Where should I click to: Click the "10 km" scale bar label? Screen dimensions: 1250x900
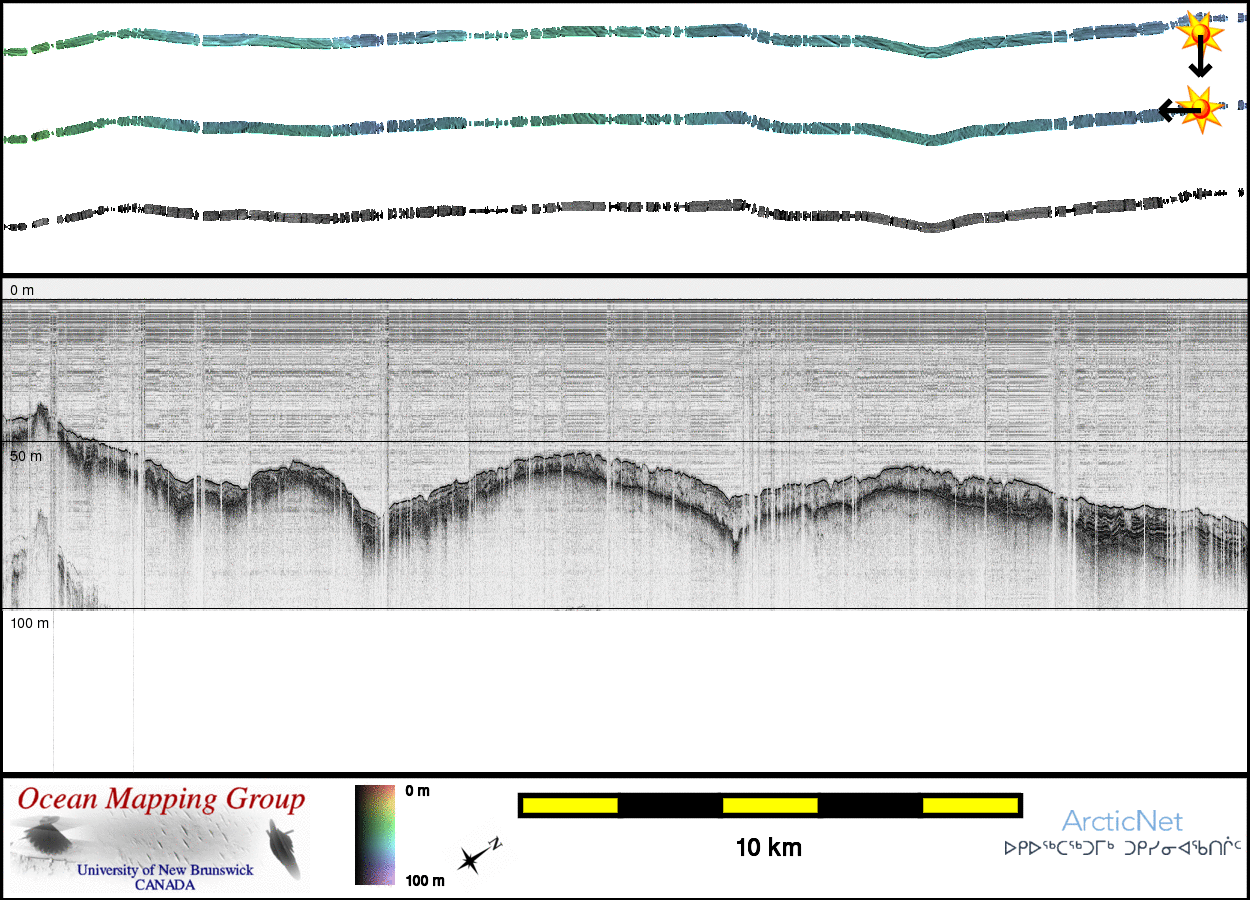coord(768,848)
